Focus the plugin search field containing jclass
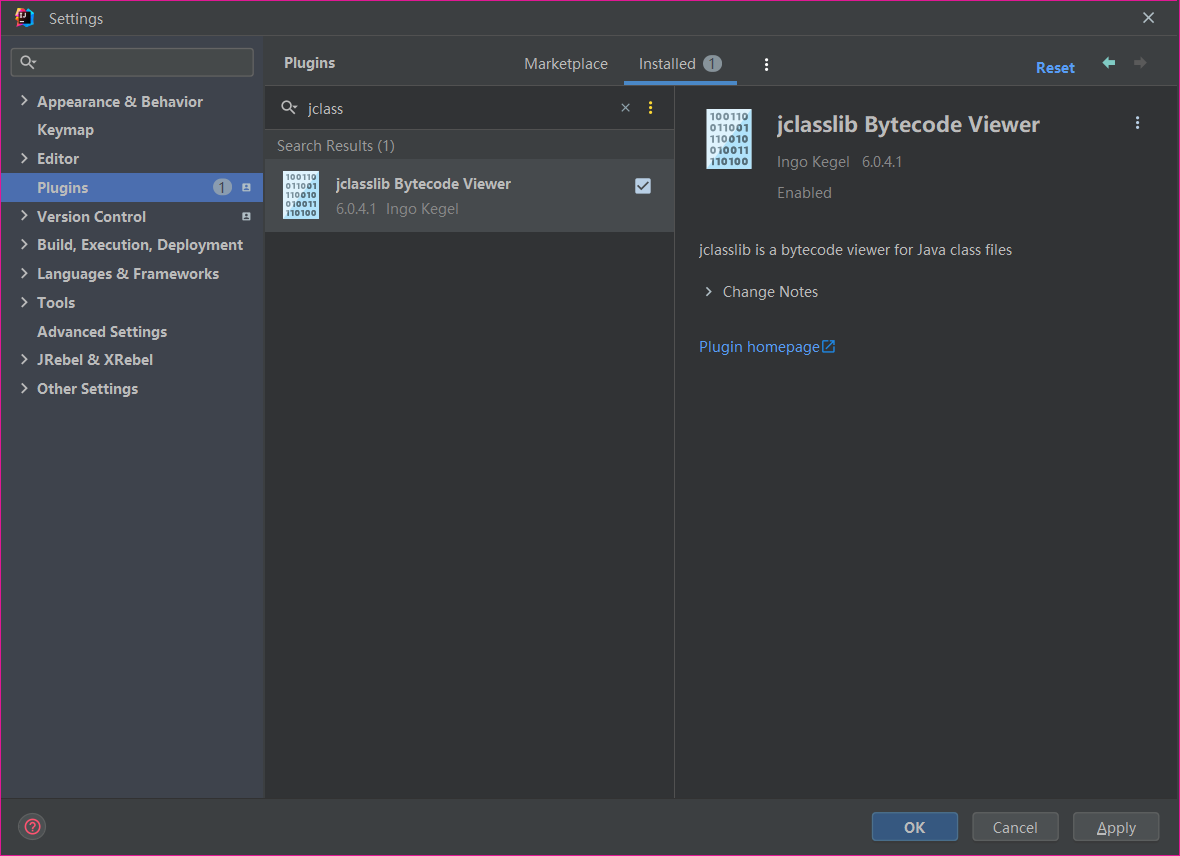The image size is (1180, 856). point(459,108)
